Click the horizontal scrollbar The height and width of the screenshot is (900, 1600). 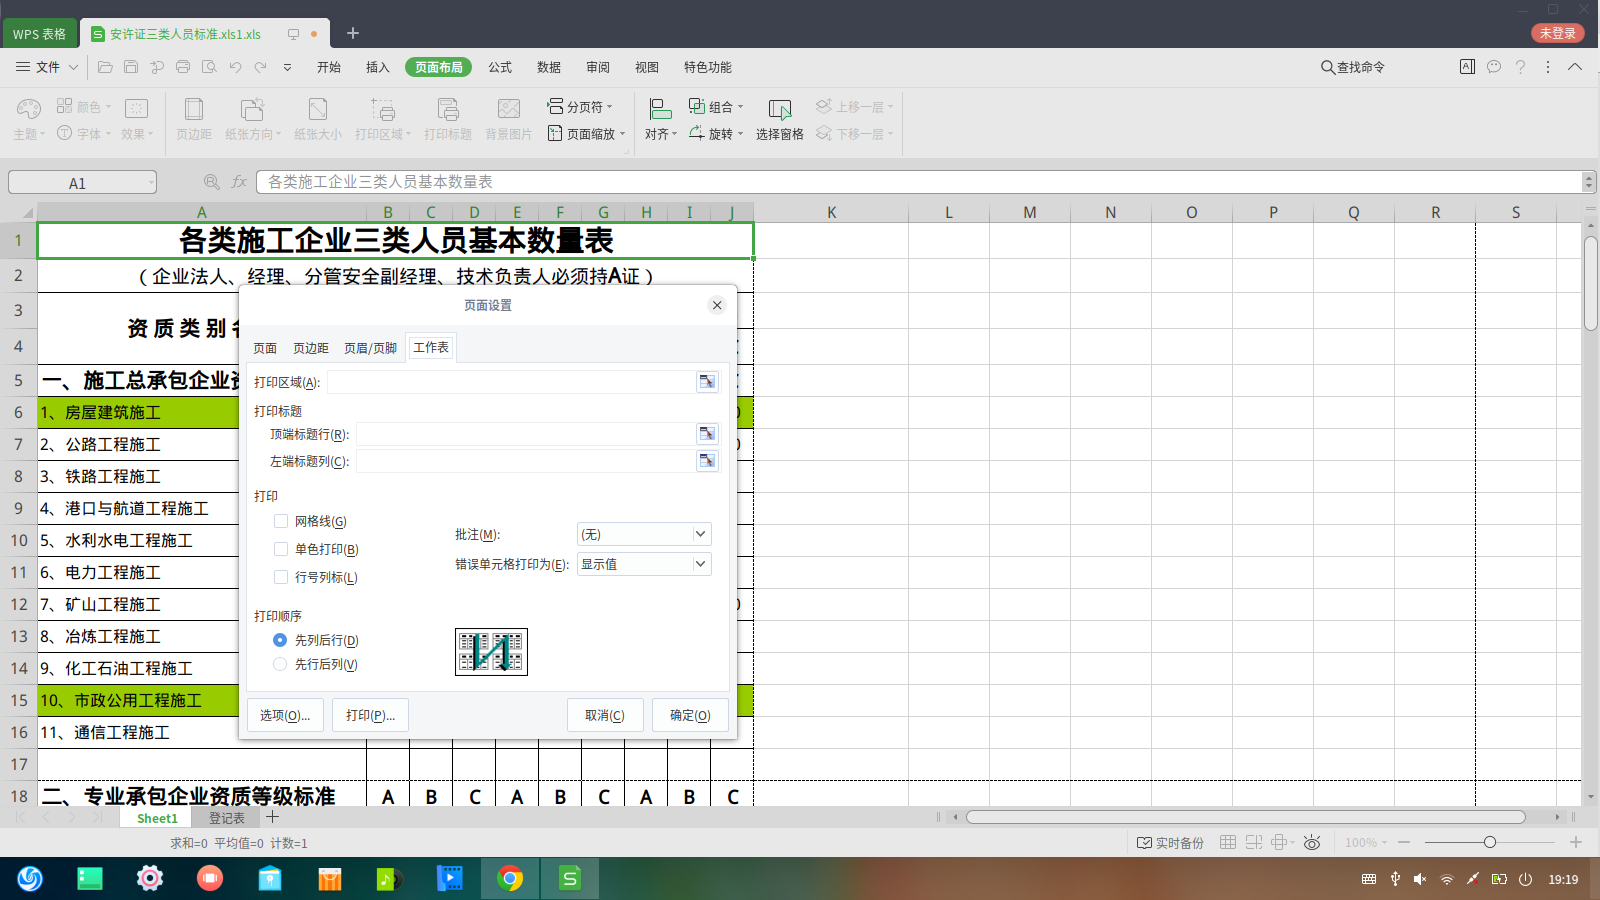[1245, 817]
